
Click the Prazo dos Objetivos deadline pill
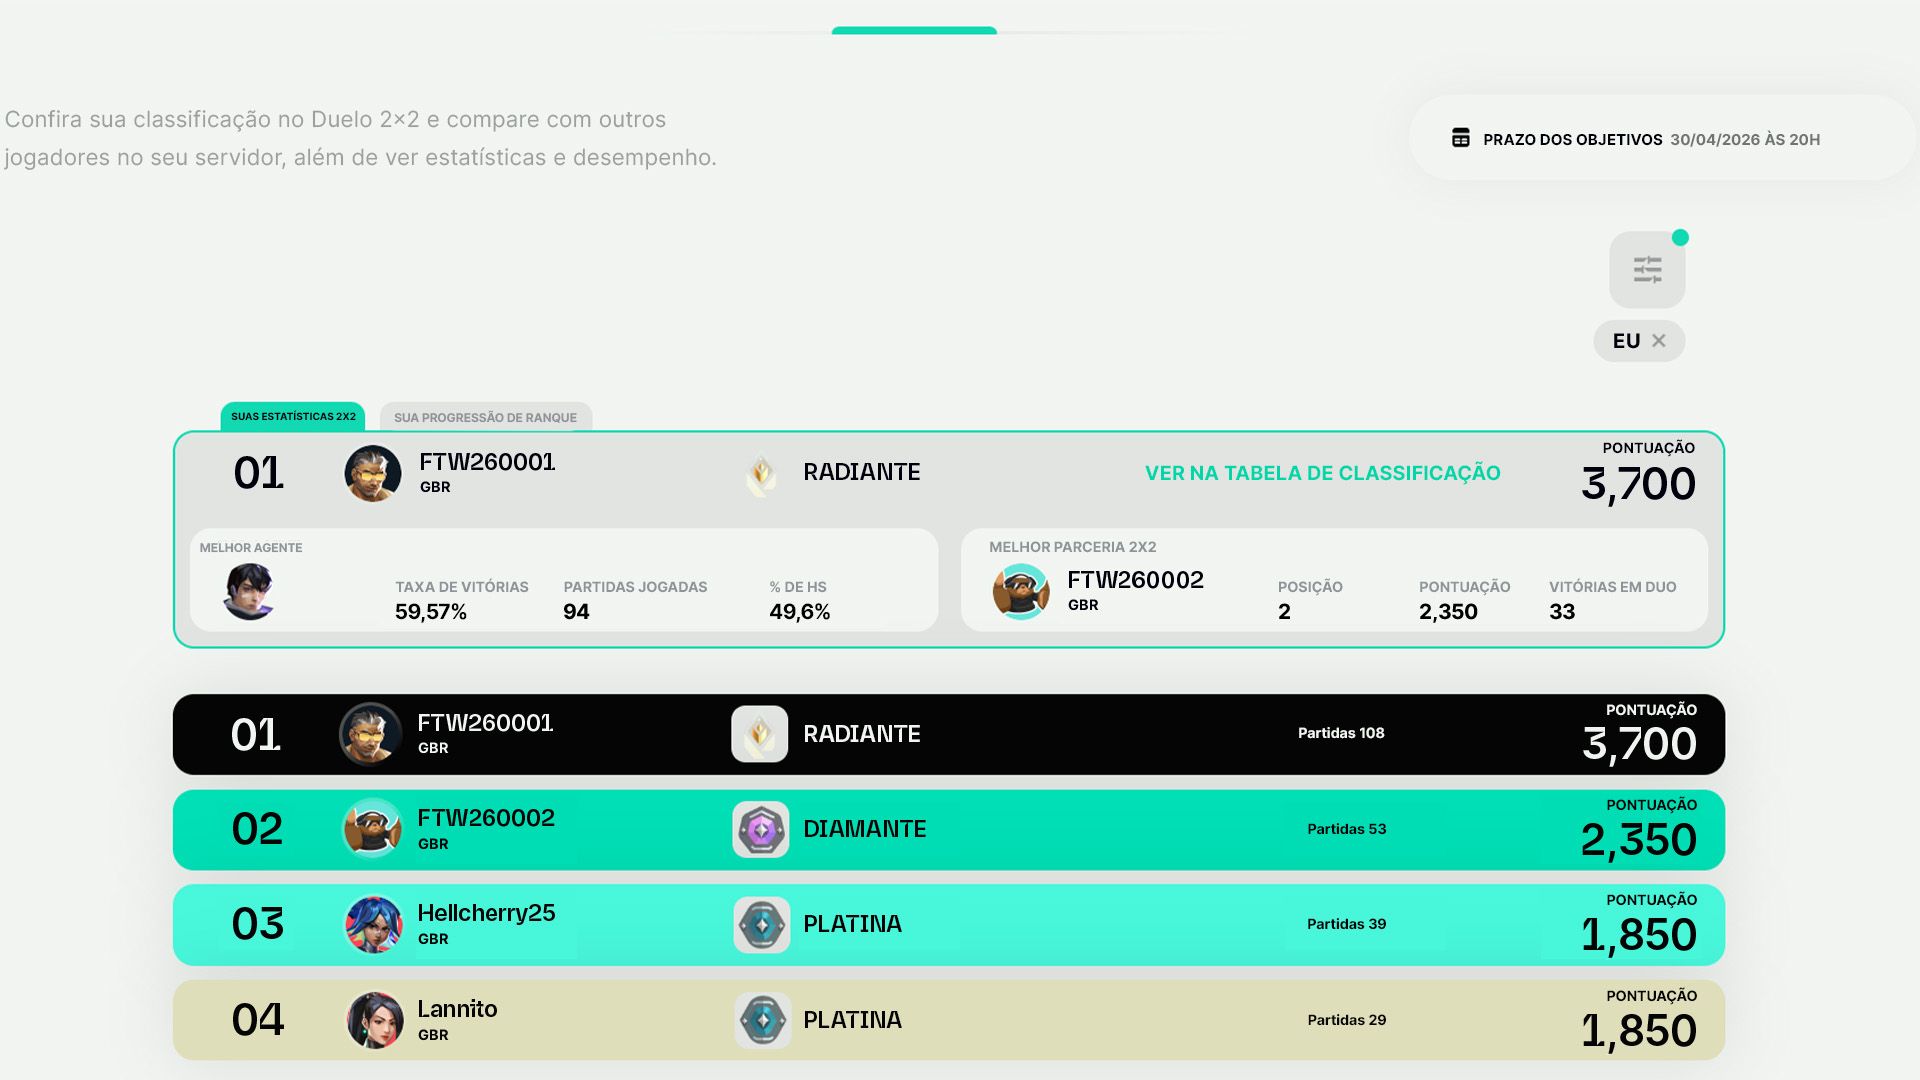[1660, 139]
